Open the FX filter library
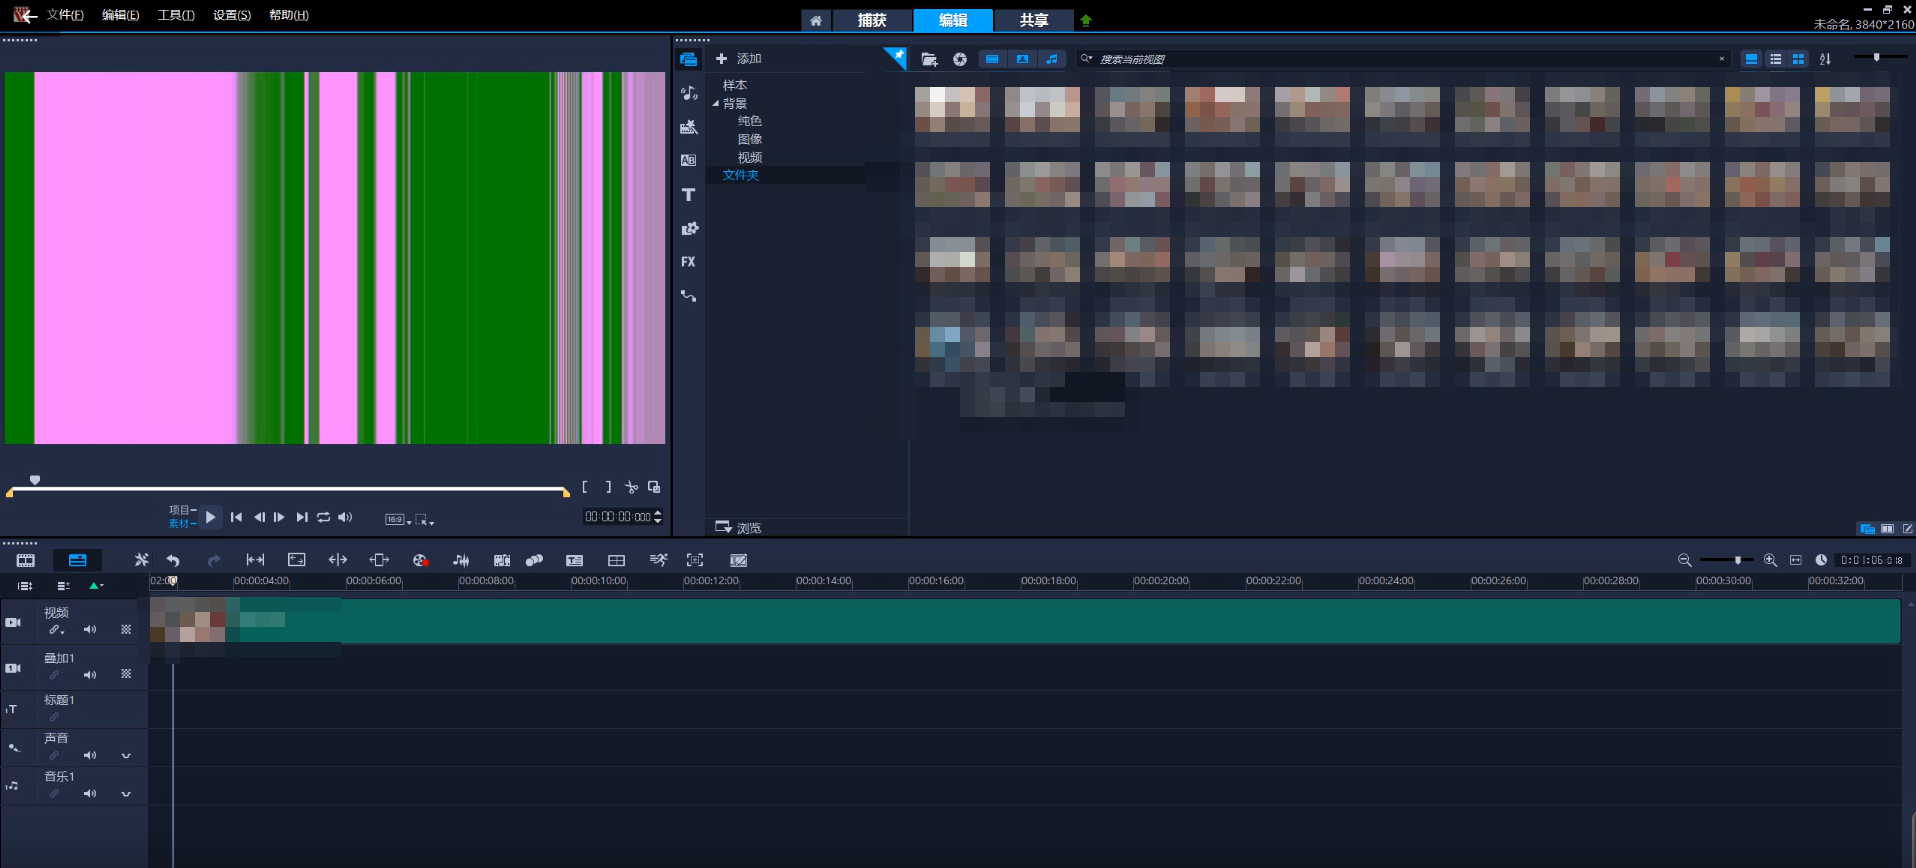 point(688,262)
